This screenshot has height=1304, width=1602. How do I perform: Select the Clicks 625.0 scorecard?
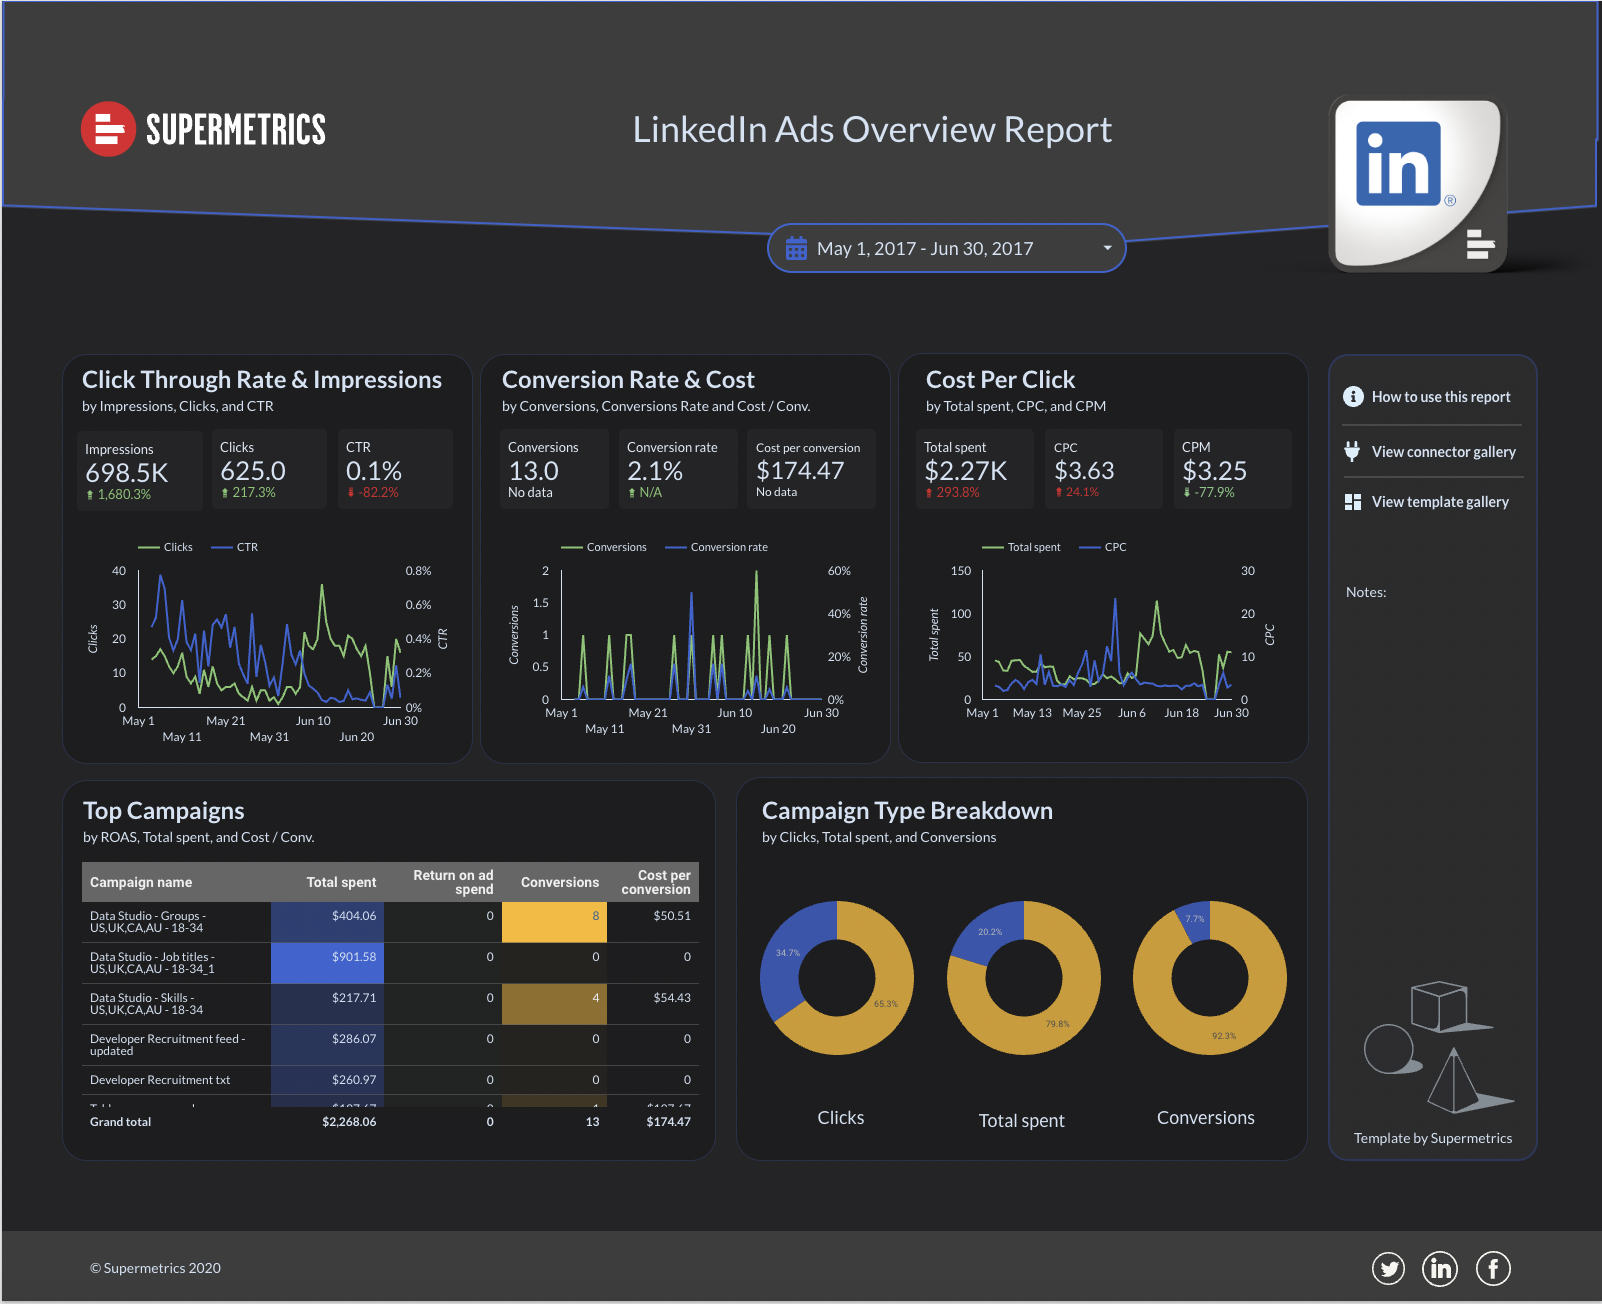pyautogui.click(x=269, y=469)
